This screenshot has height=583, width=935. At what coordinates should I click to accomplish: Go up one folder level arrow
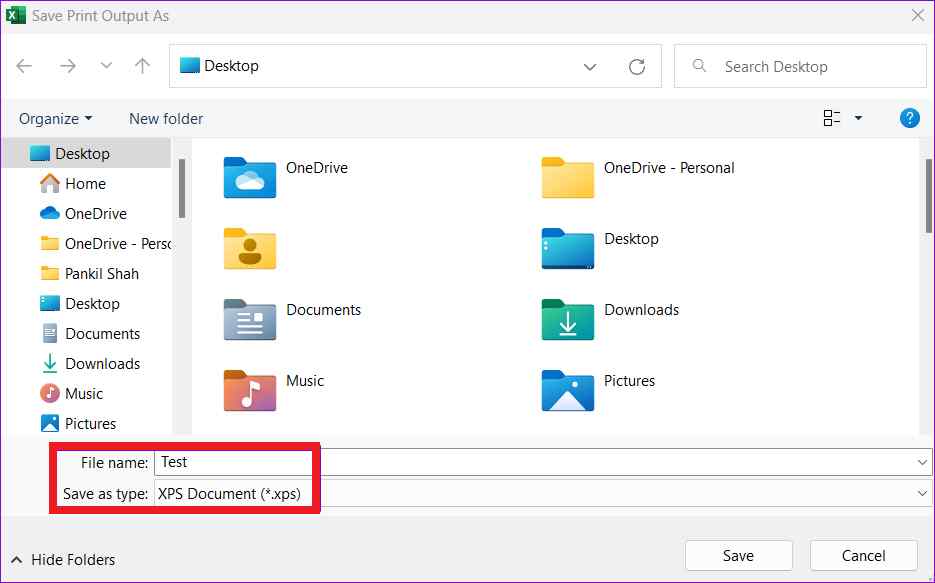(142, 66)
